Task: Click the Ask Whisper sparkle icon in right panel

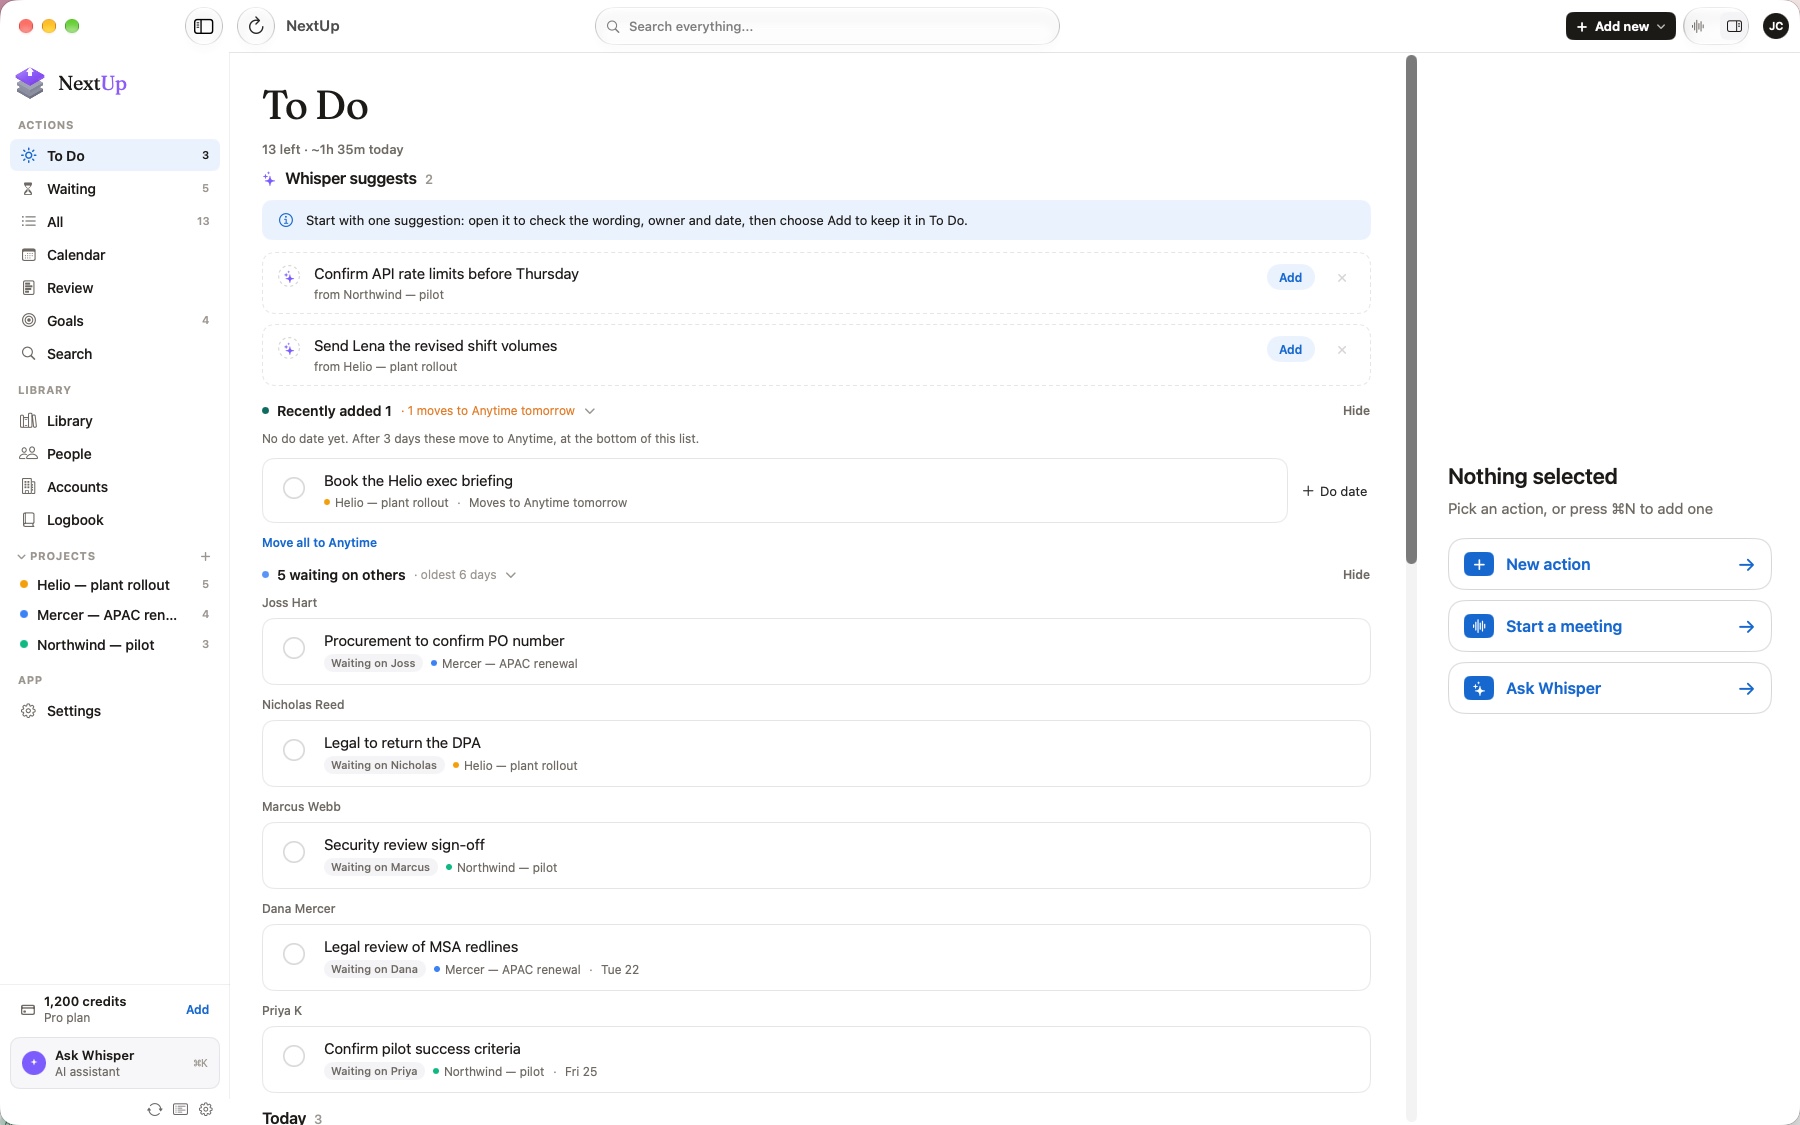Action: 1479,688
